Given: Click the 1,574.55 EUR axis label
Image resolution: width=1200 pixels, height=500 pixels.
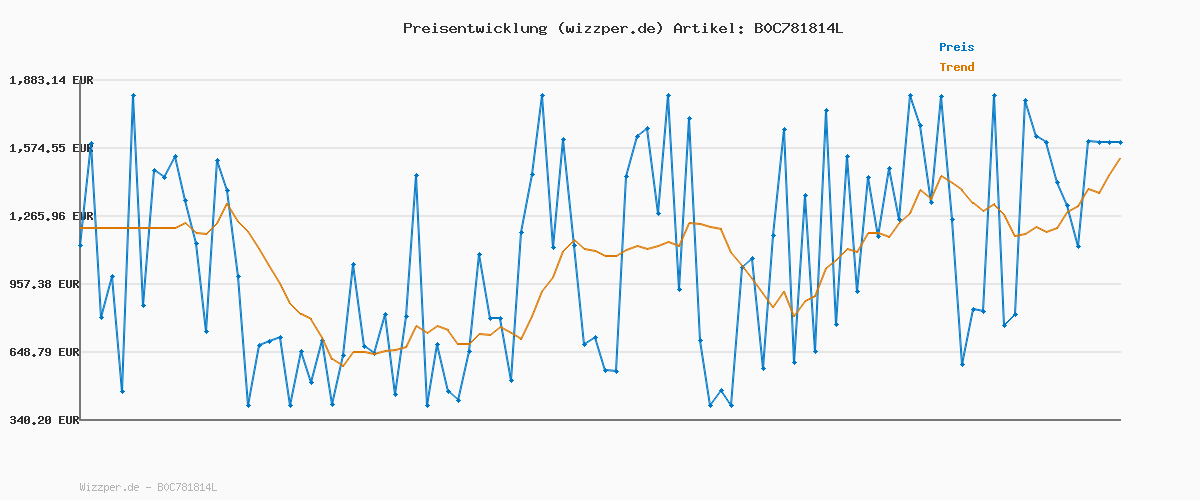Looking at the screenshot, I should point(50,148).
